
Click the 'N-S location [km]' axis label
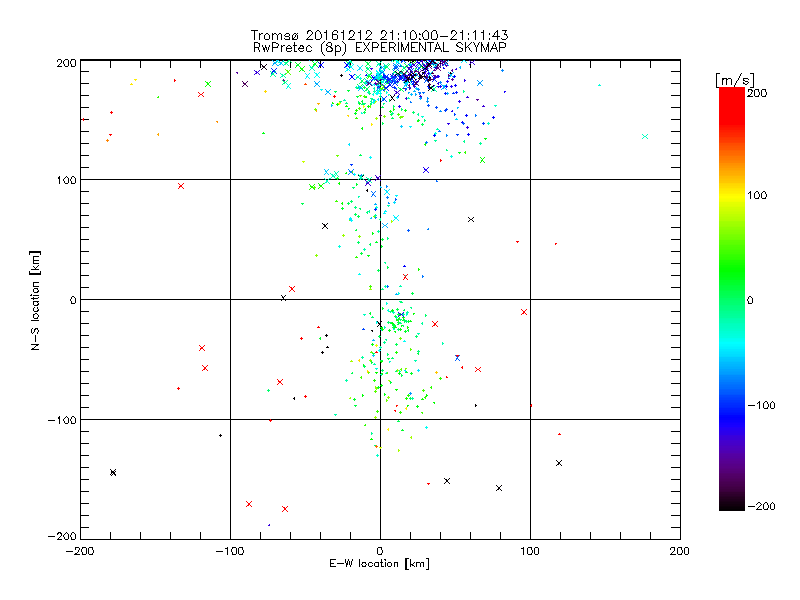point(35,301)
